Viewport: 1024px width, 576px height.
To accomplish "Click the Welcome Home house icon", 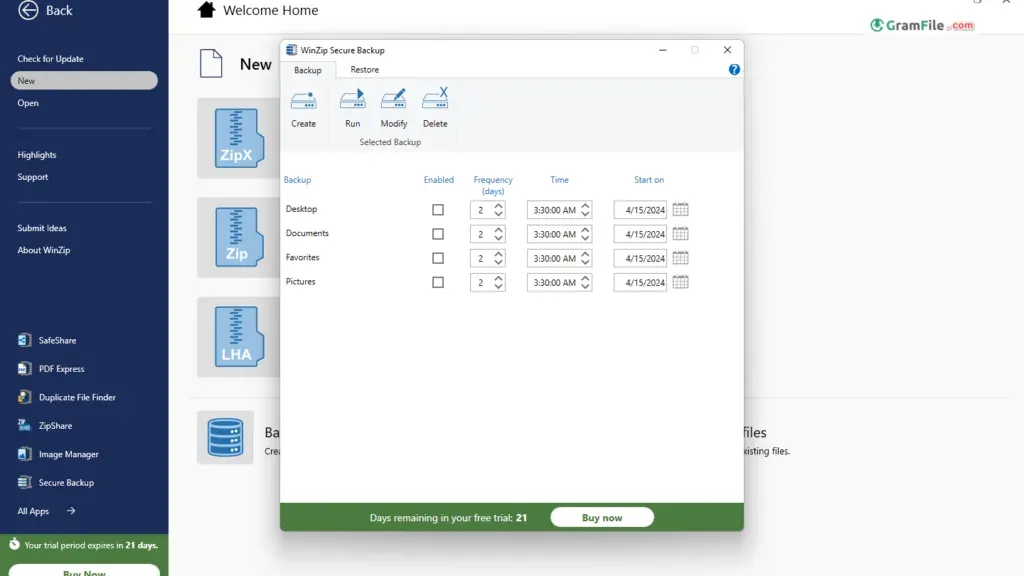I will [x=206, y=10].
